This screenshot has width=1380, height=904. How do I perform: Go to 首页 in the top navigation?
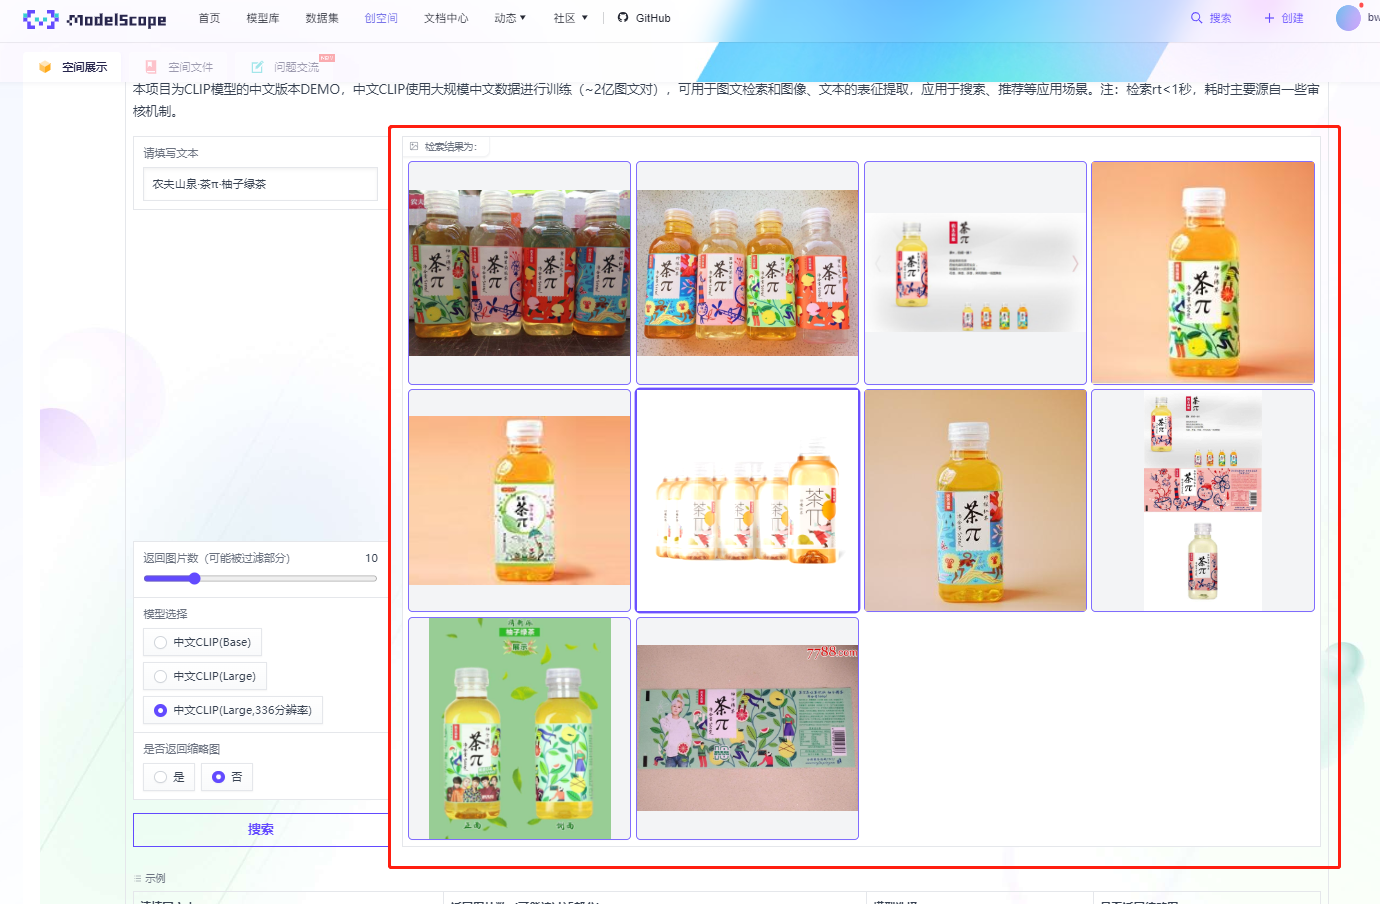[x=209, y=18]
